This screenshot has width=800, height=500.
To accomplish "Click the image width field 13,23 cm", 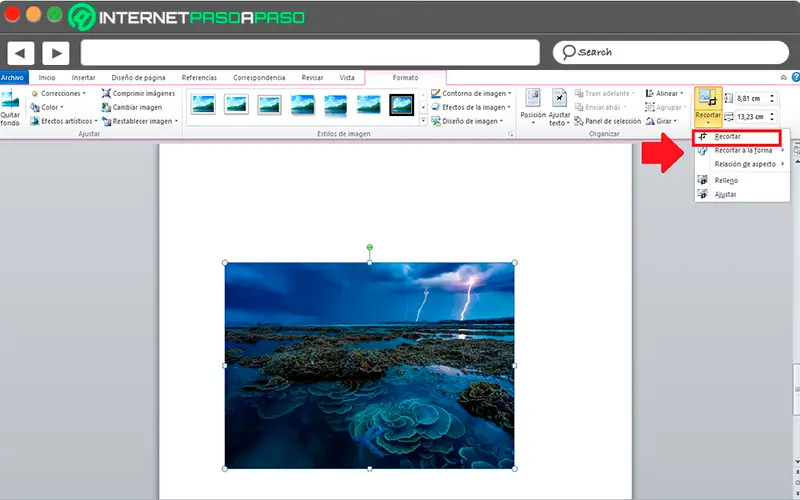I will point(751,116).
